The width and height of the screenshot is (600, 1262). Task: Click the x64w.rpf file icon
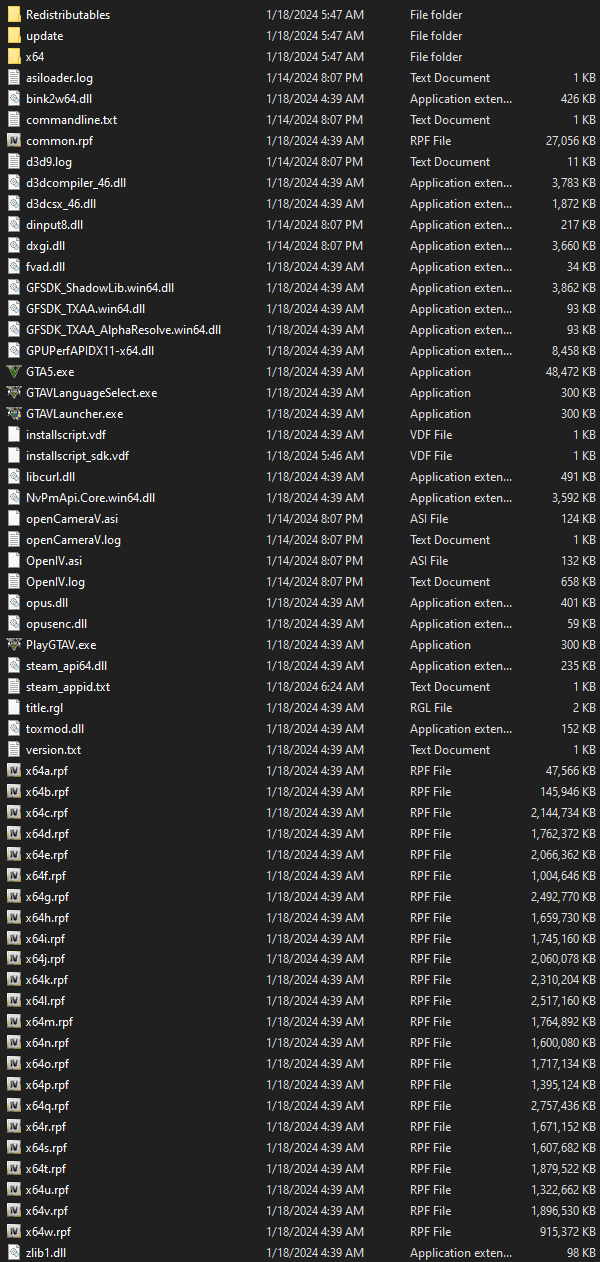14,1232
